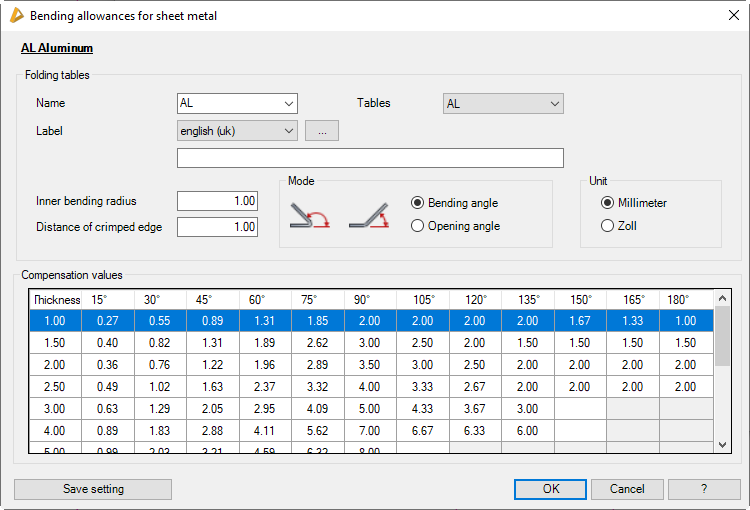The image size is (750, 510).
Task: Switch unit to Zoll
Action: pos(607,226)
